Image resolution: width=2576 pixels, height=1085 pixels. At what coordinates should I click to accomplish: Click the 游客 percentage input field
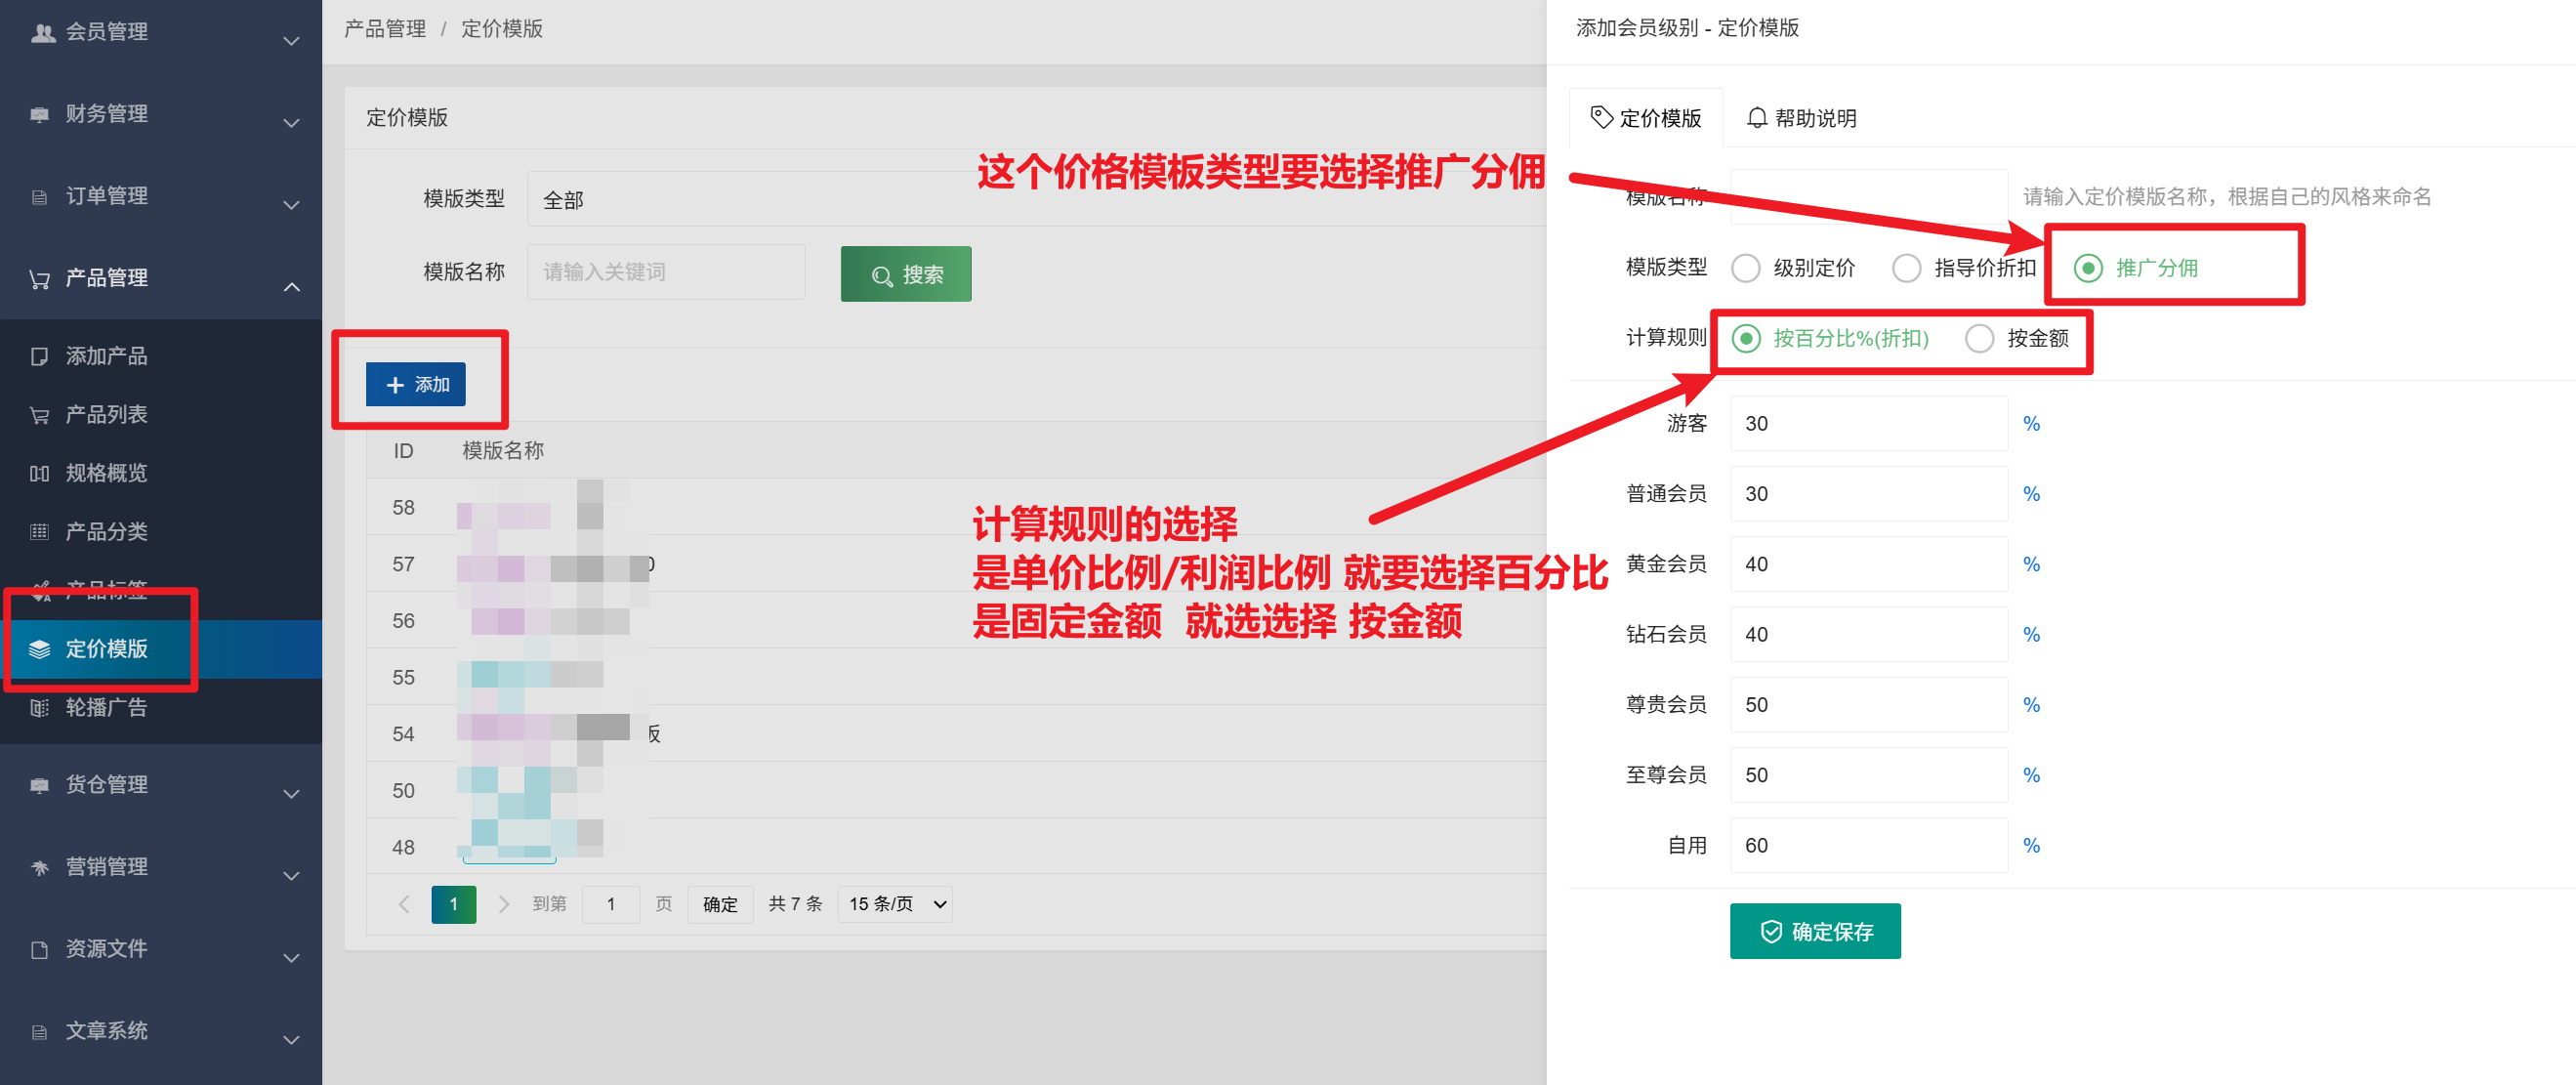pyautogui.click(x=1868, y=423)
